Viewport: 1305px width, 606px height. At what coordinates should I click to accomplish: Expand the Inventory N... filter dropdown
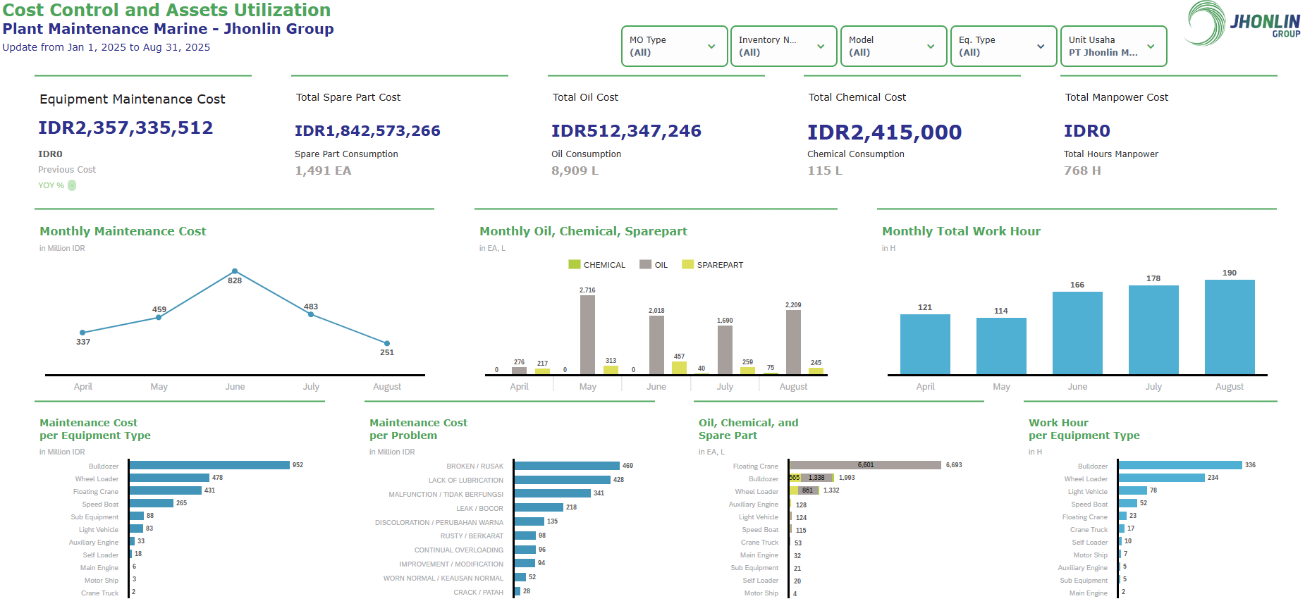point(784,46)
